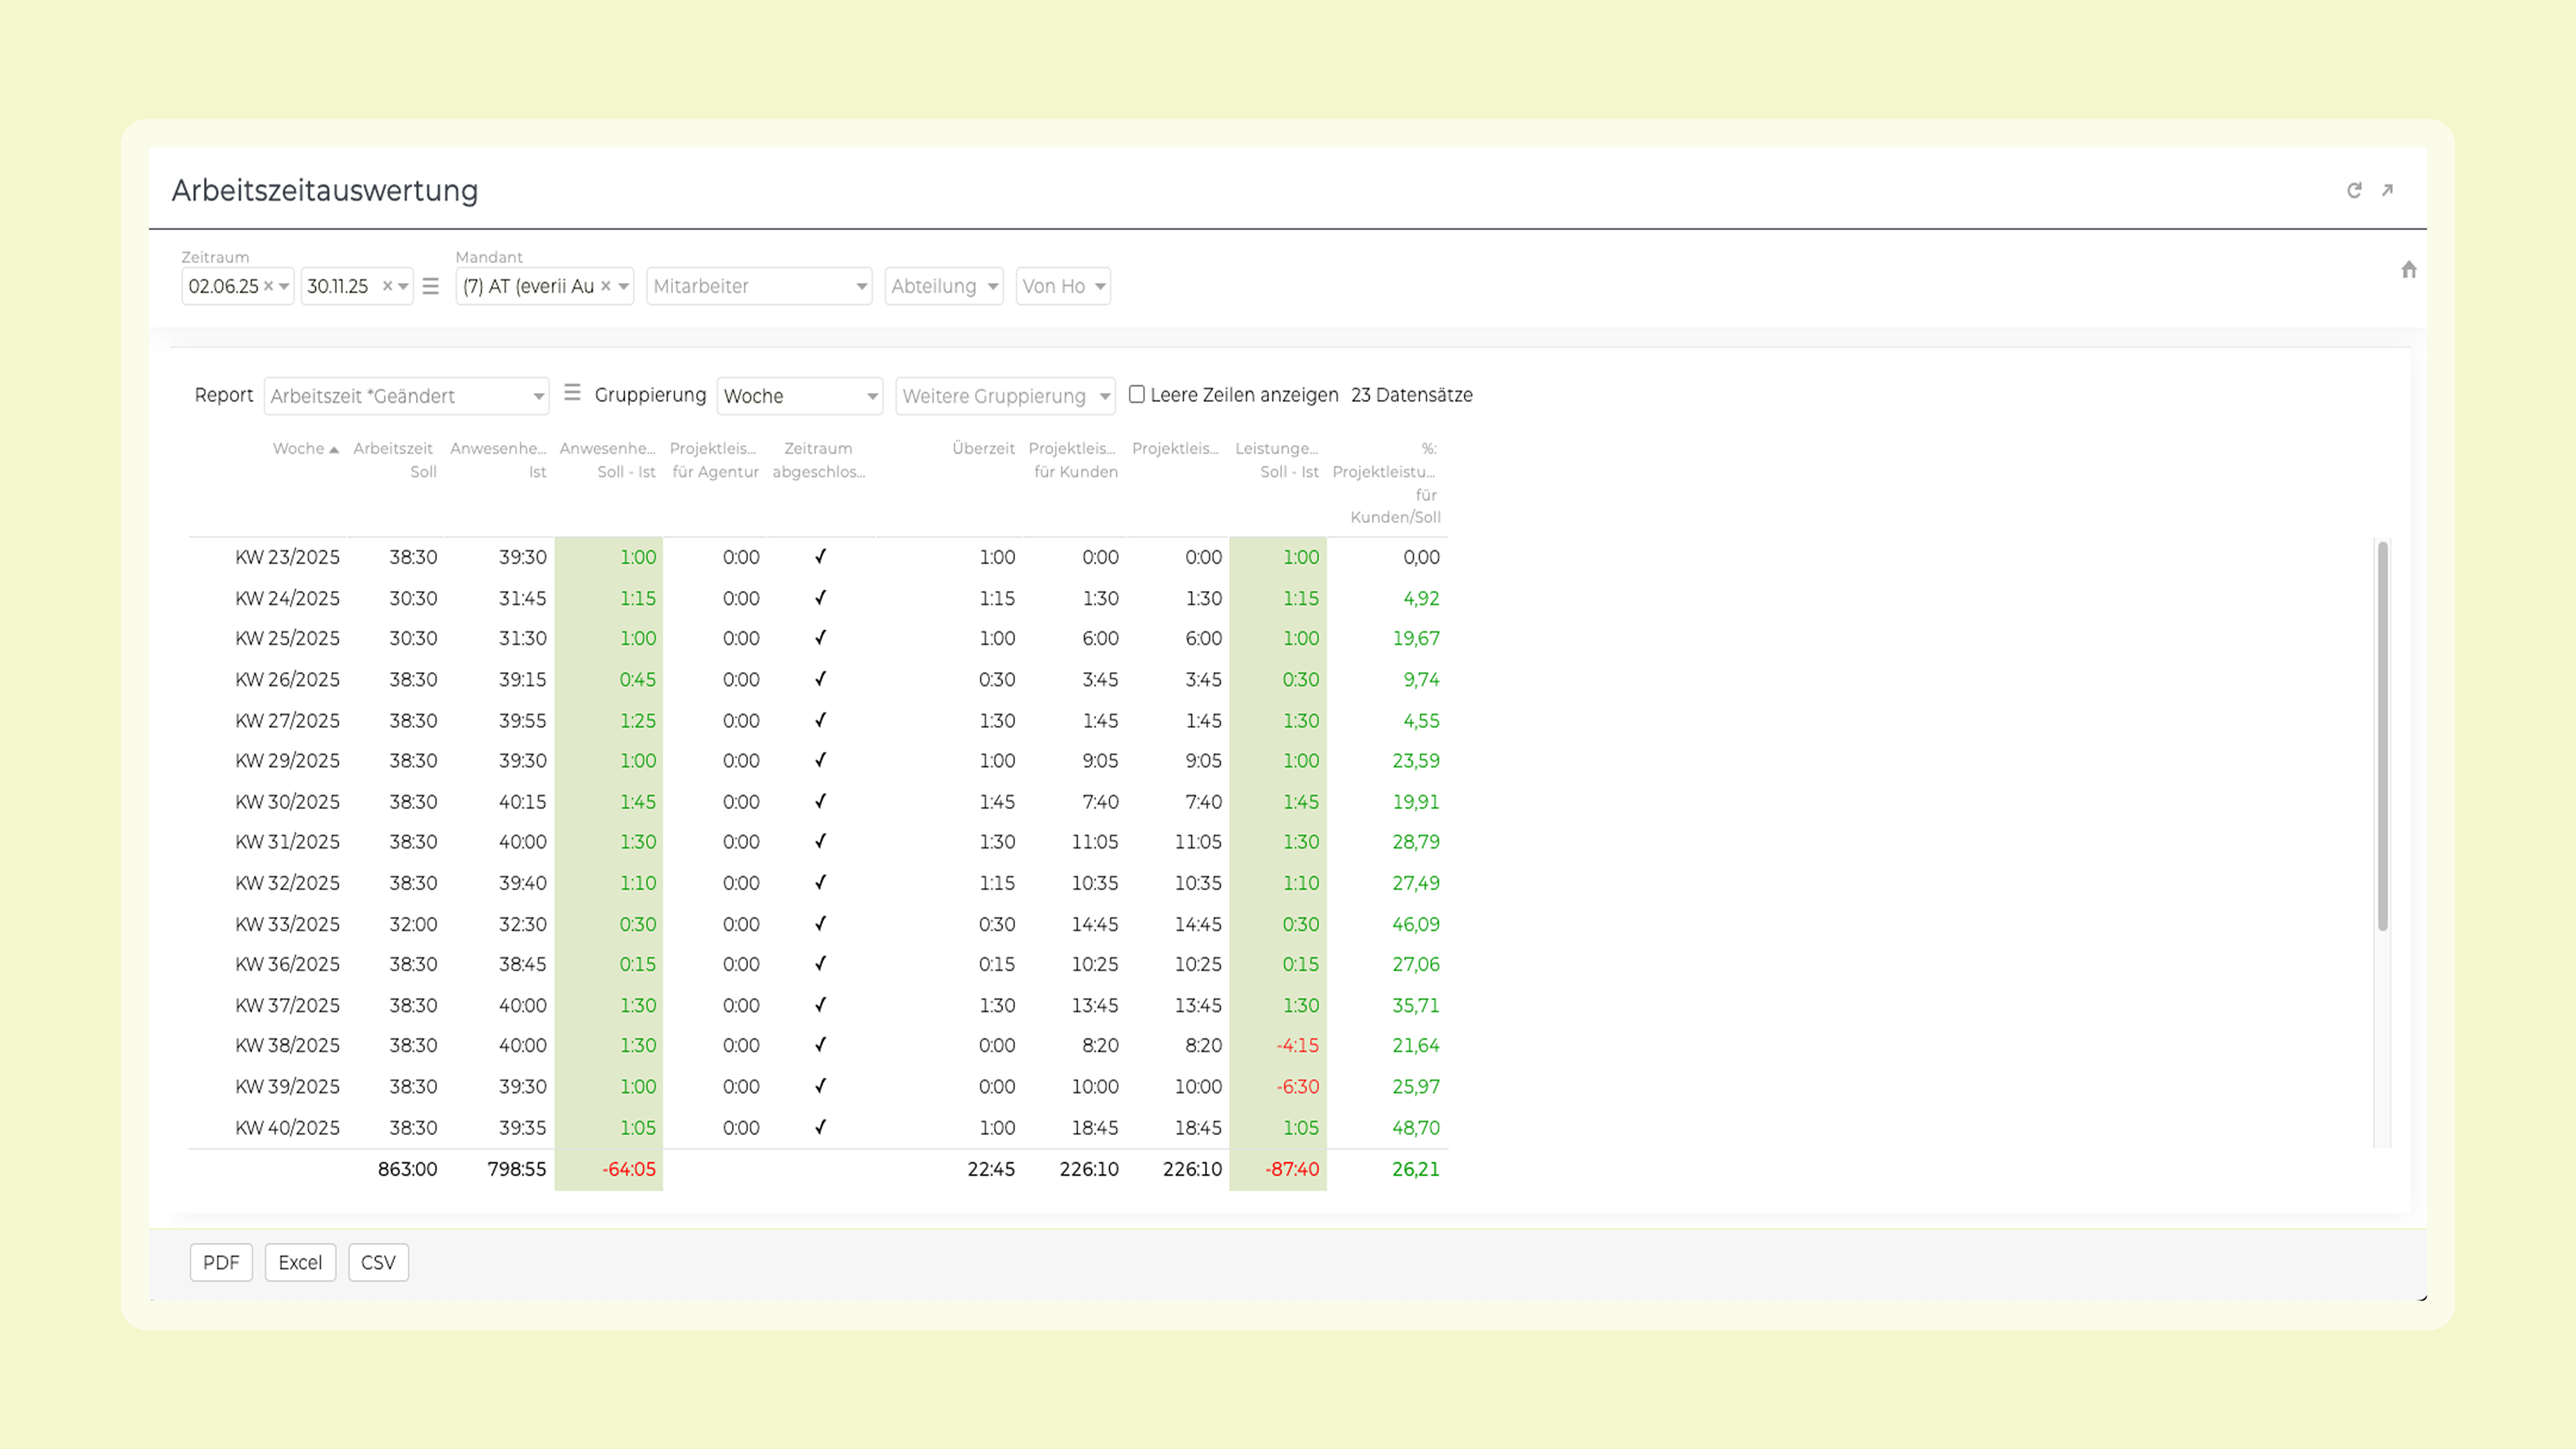The height and width of the screenshot is (1449, 2576).
Task: Click the checkmark in KW 23/2025 row
Action: [820, 557]
